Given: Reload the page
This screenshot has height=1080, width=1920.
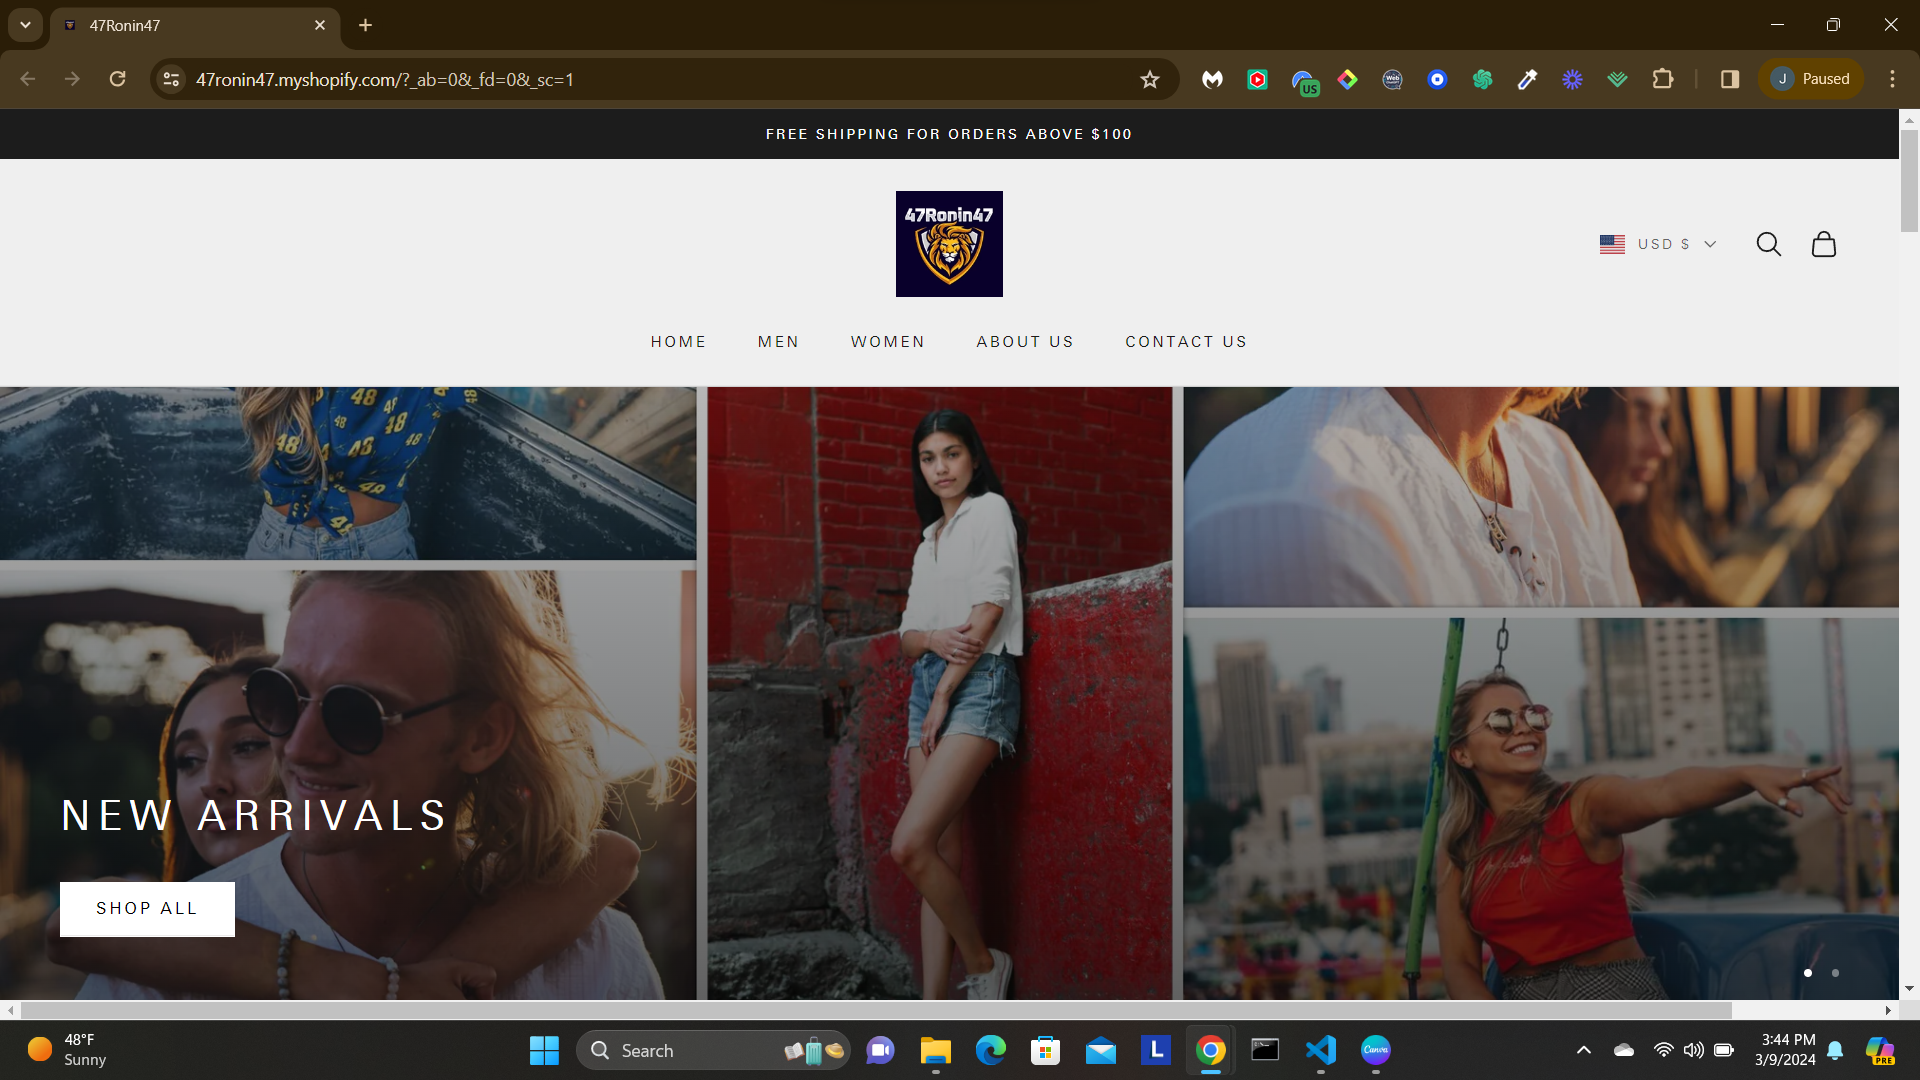Looking at the screenshot, I should tap(118, 79).
